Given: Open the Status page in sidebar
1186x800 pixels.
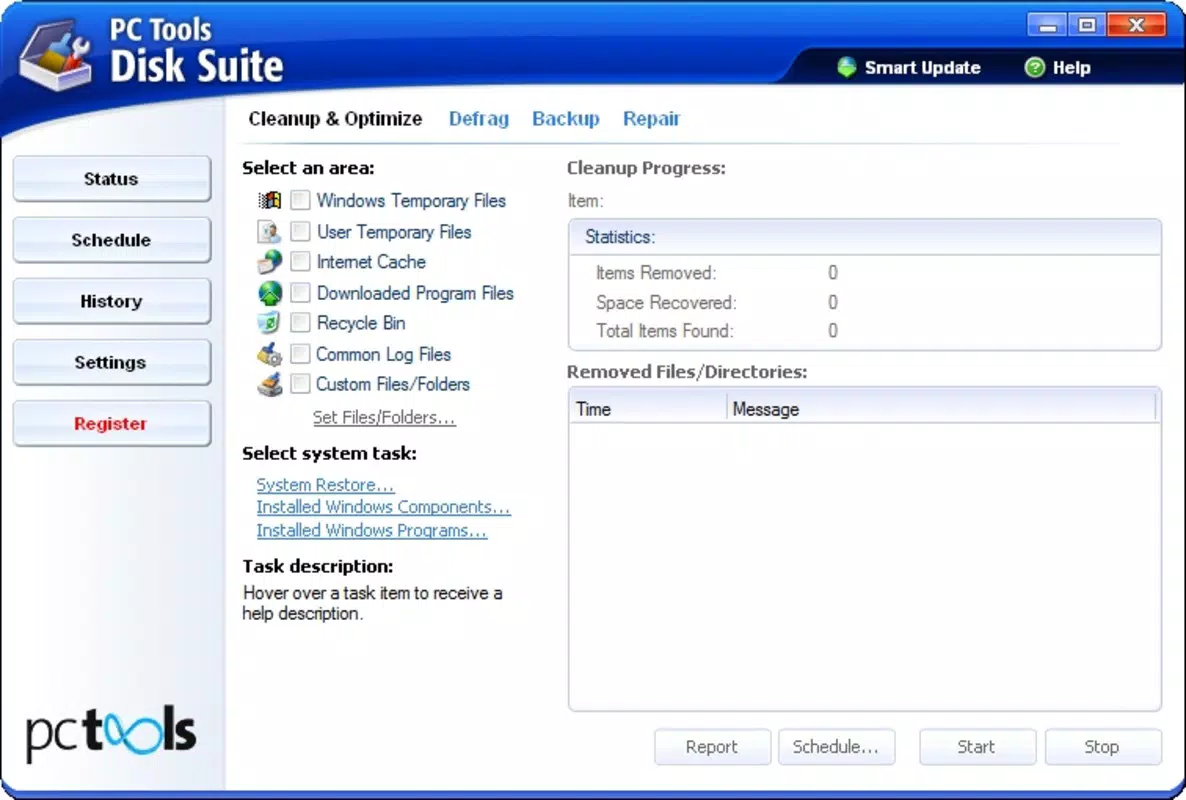Looking at the screenshot, I should [x=112, y=178].
